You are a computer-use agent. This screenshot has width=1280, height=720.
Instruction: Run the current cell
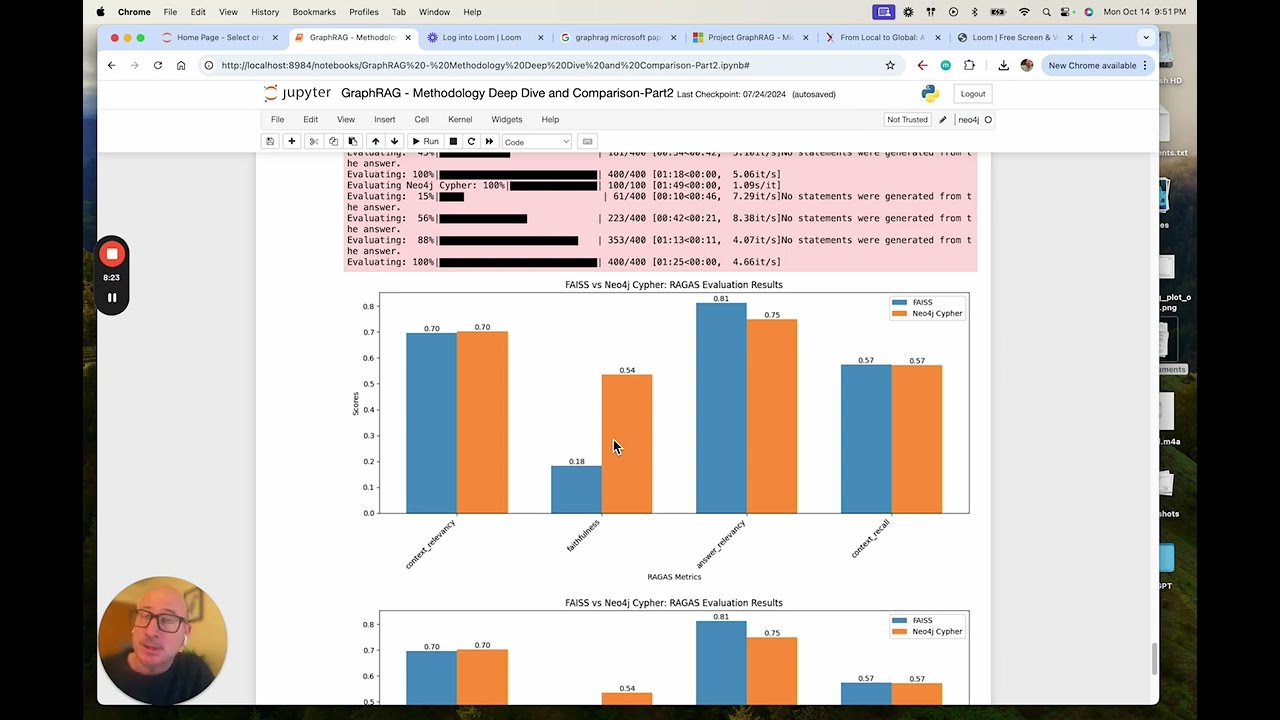(x=426, y=141)
